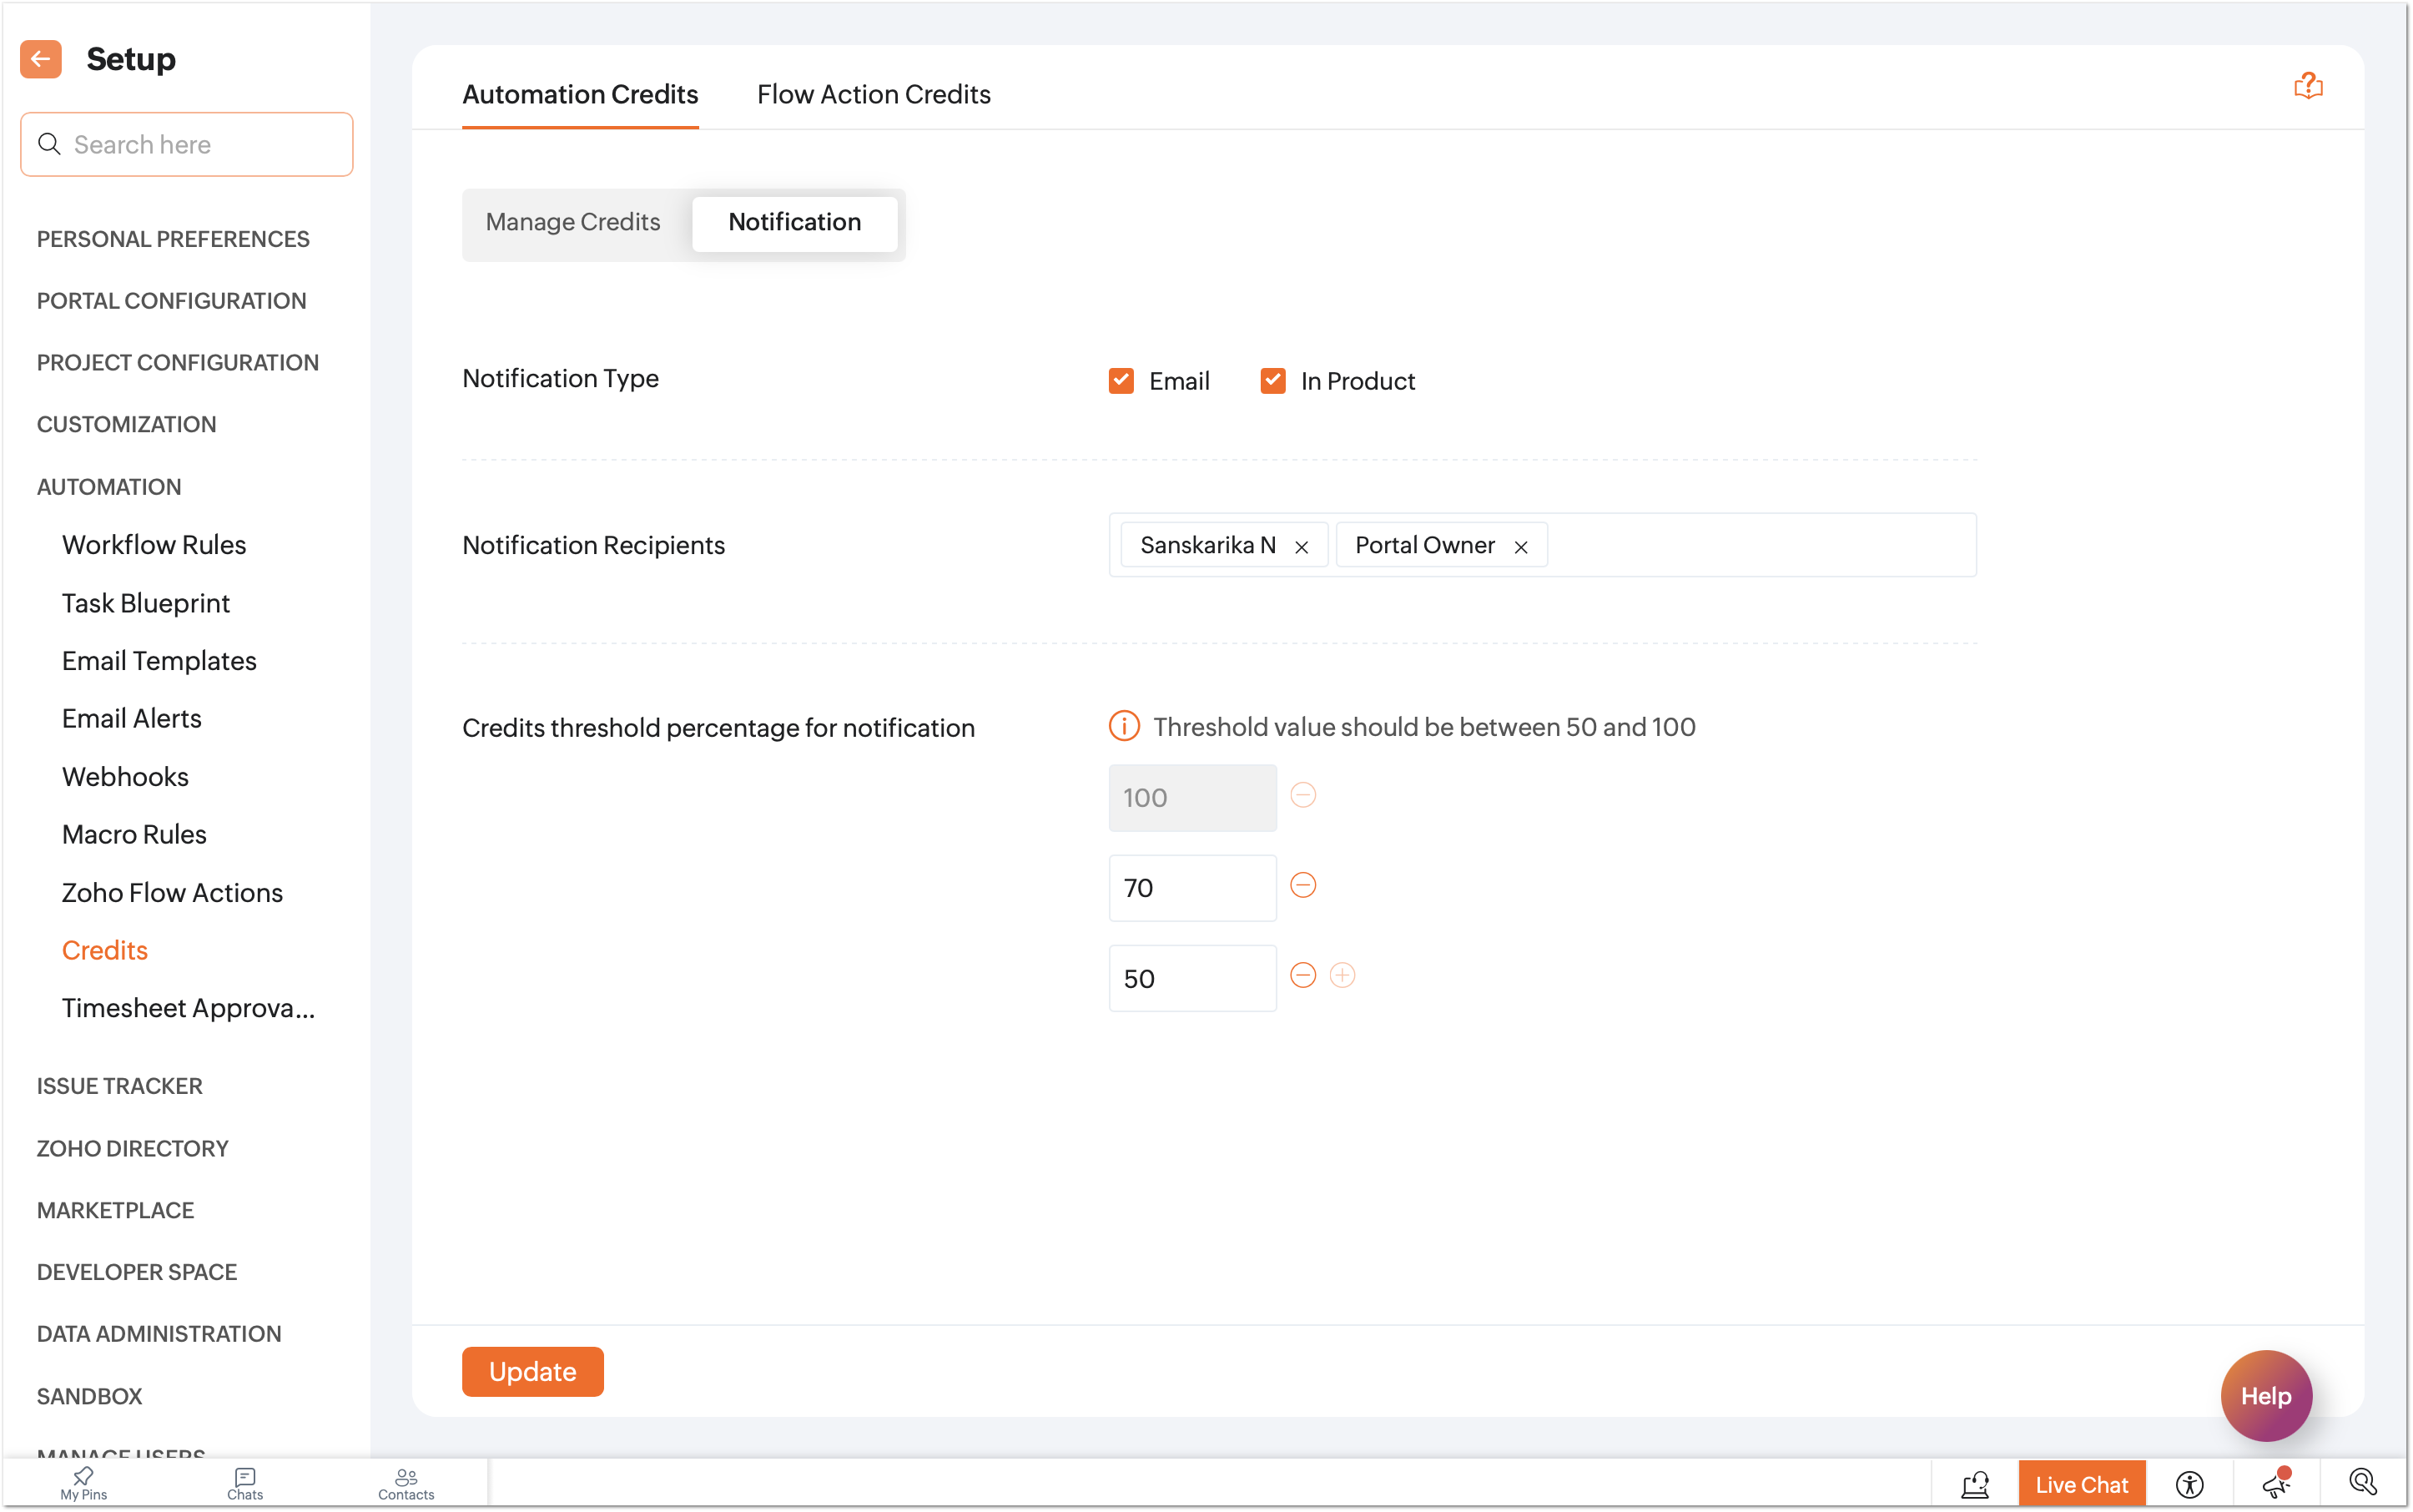The width and height of the screenshot is (2413, 1512).
Task: Uncheck the In Product notification checkbox
Action: pyautogui.click(x=1272, y=381)
